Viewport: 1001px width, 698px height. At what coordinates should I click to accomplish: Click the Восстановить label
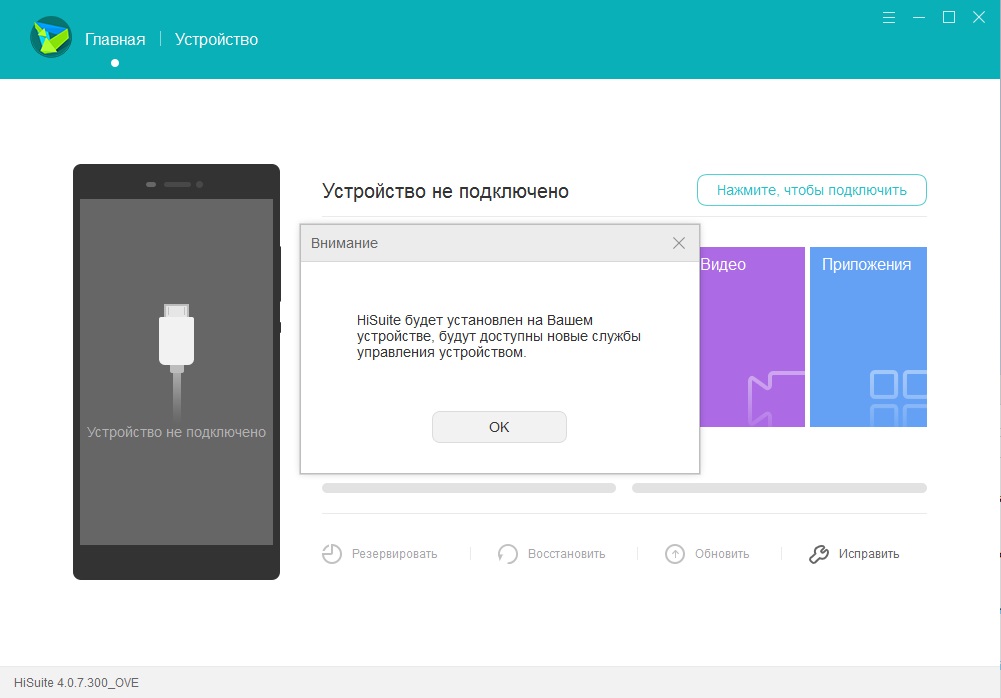coord(566,554)
